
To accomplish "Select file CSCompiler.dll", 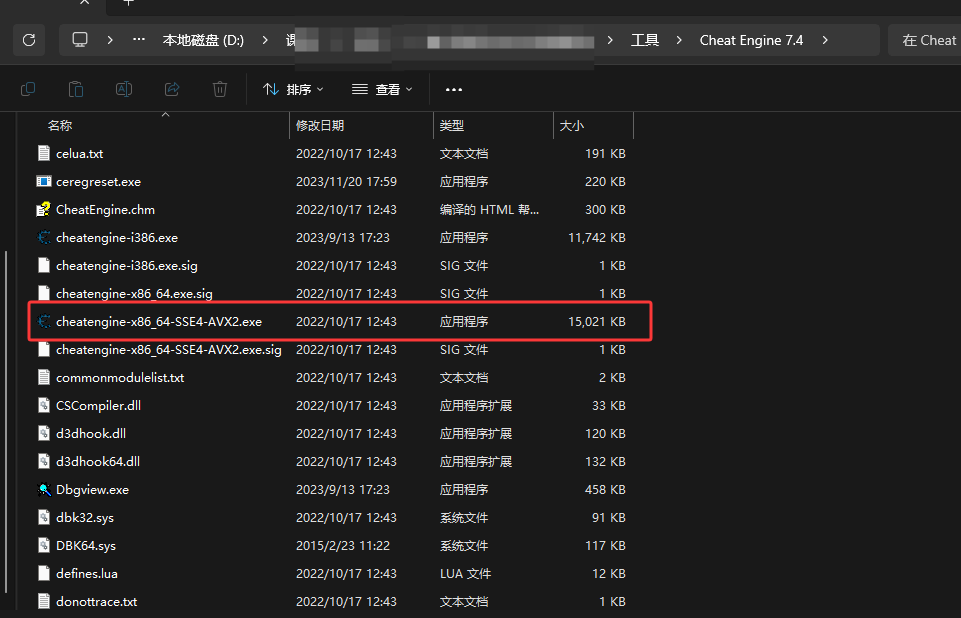I will pos(99,406).
